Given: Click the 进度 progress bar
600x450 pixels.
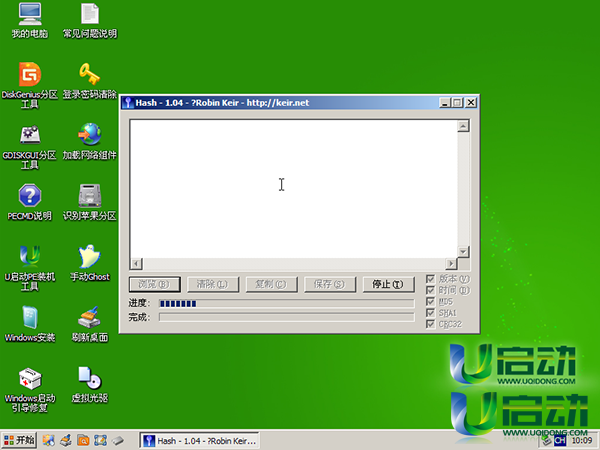Looking at the screenshot, I should click(x=285, y=303).
